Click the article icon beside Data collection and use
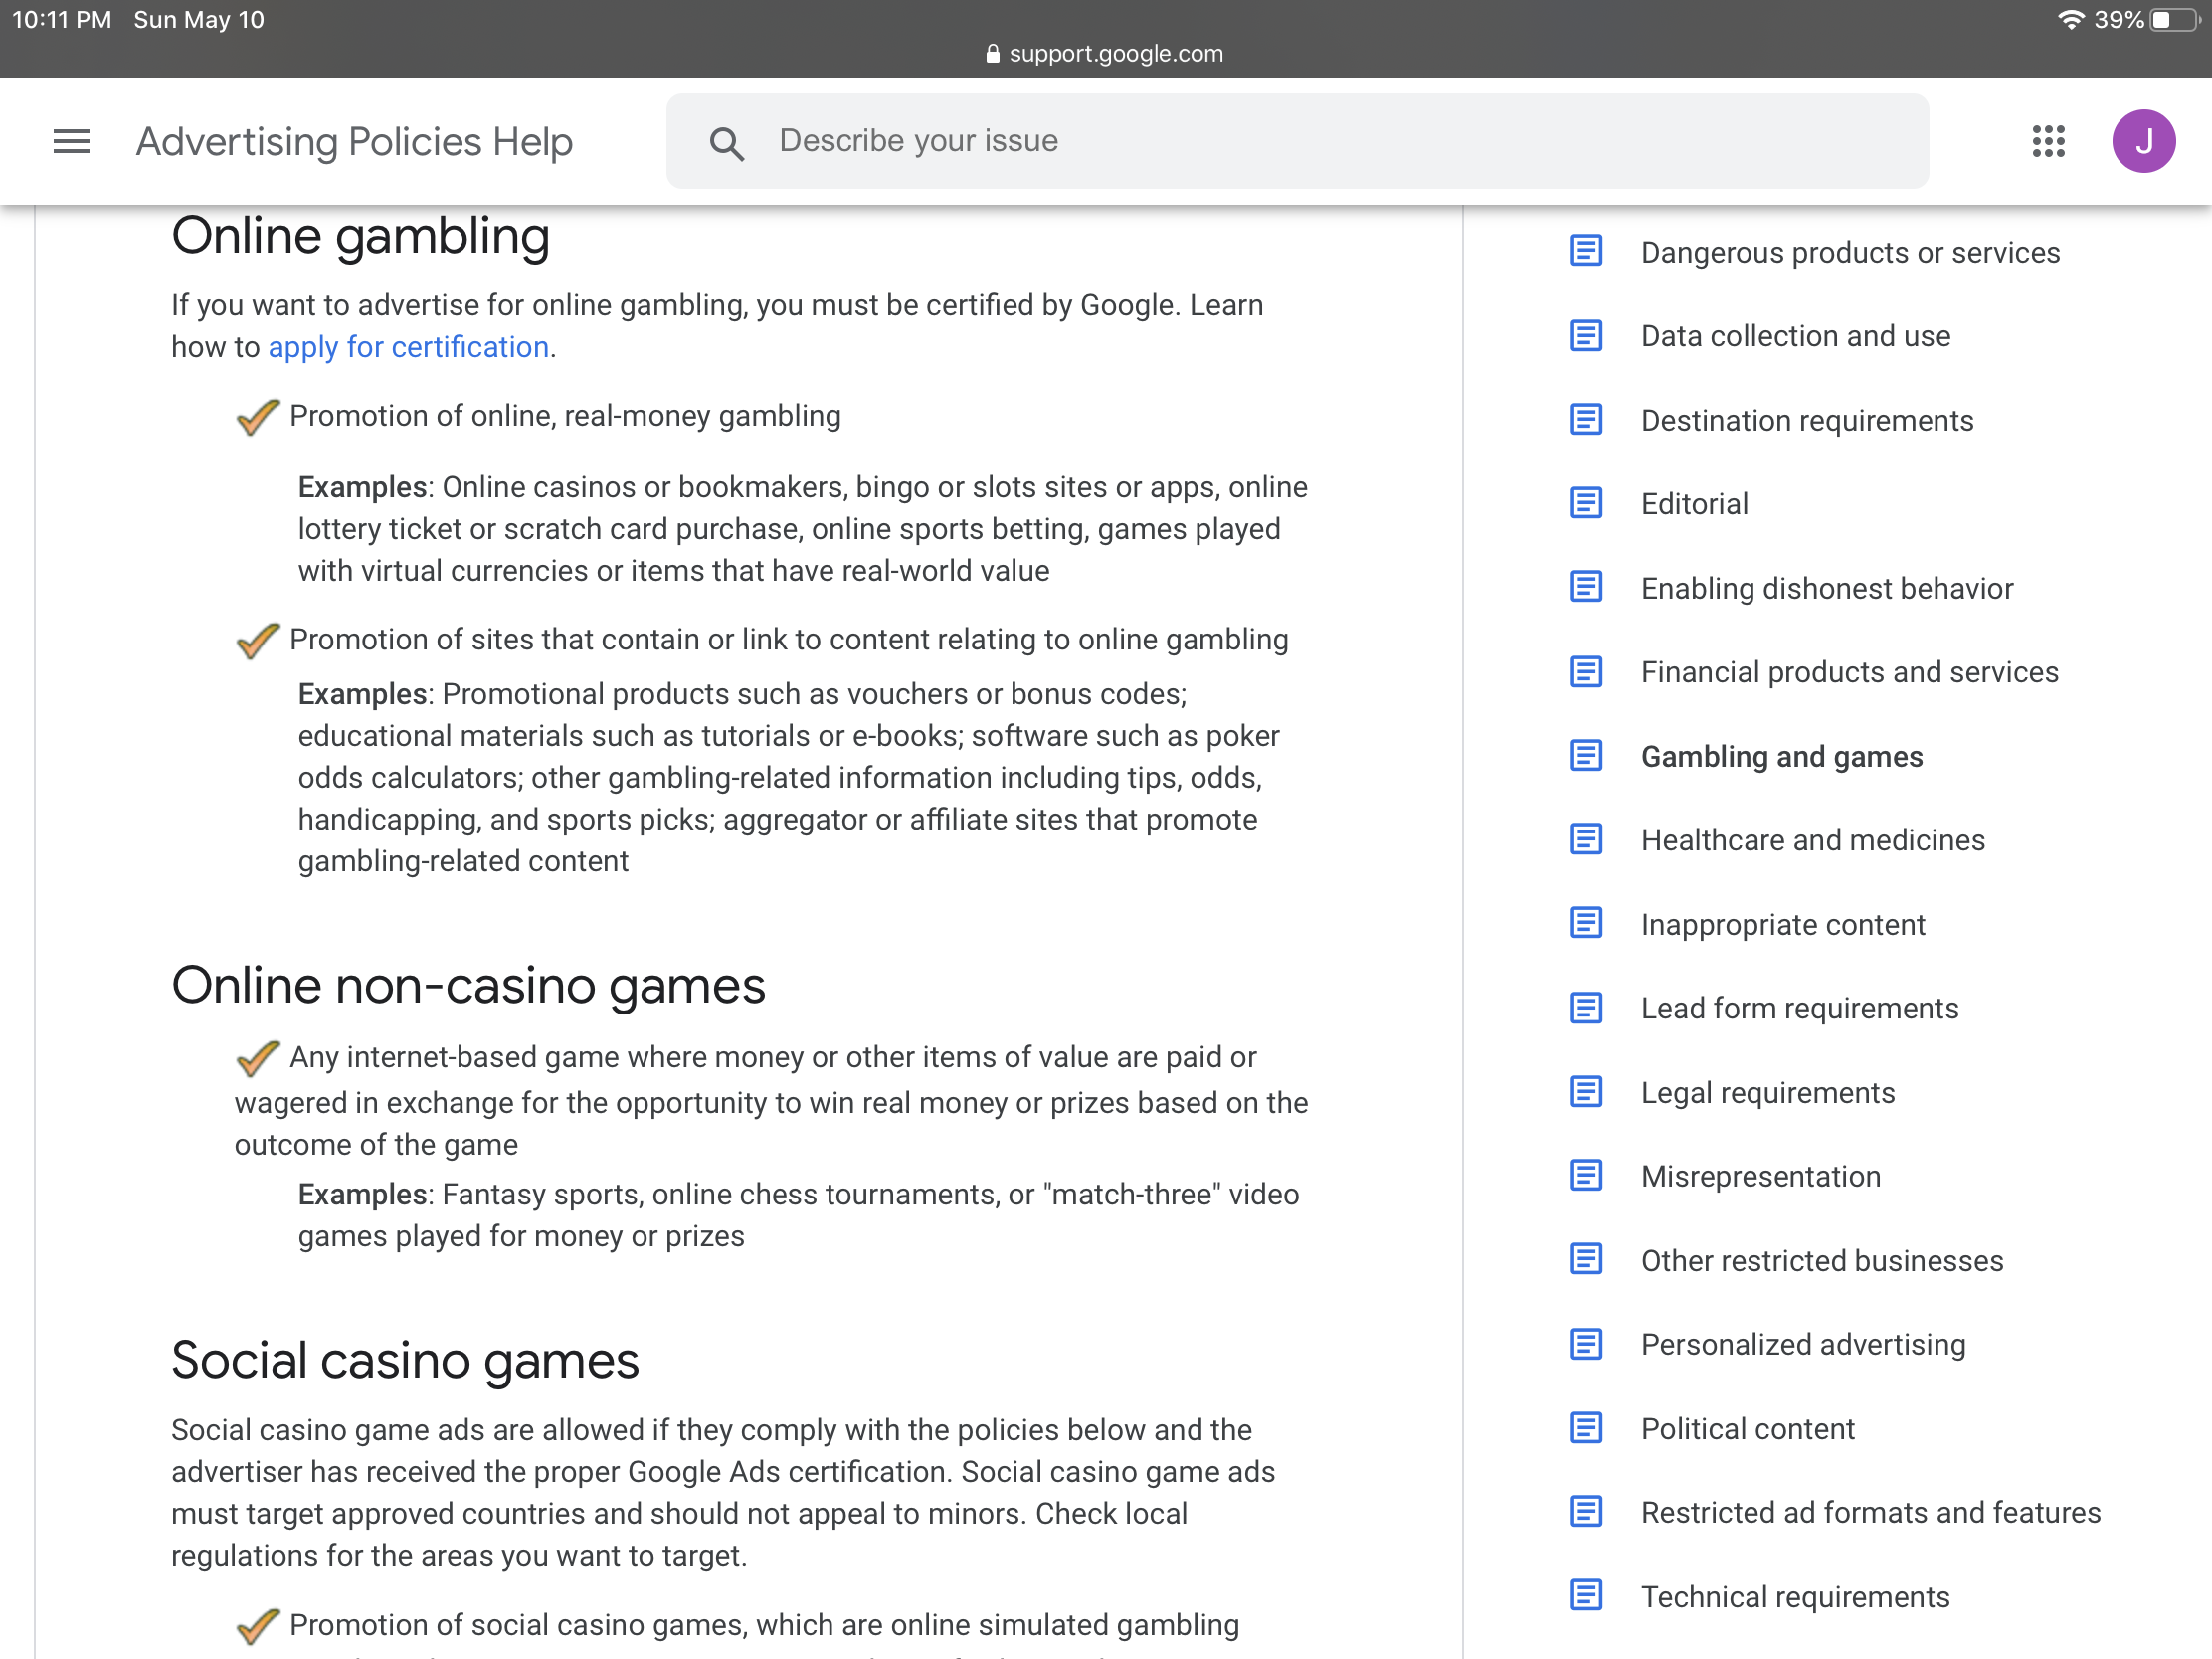 pyautogui.click(x=1585, y=335)
